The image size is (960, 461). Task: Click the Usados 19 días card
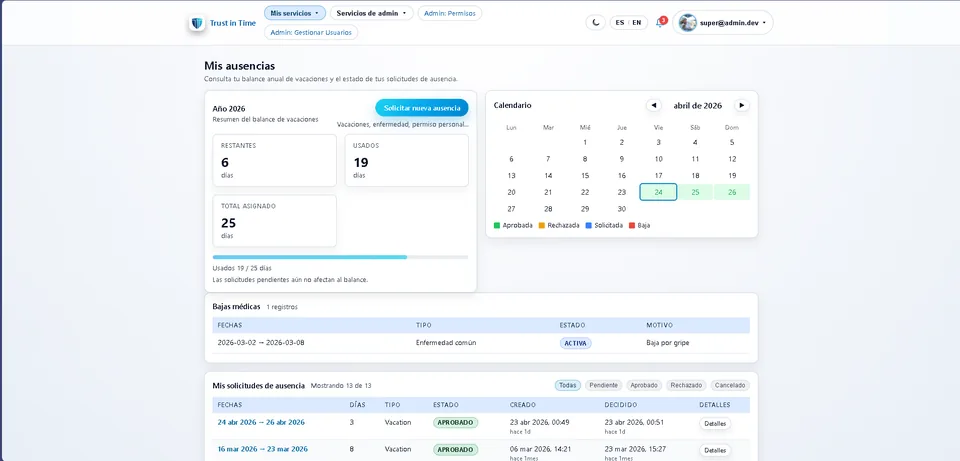click(407, 160)
